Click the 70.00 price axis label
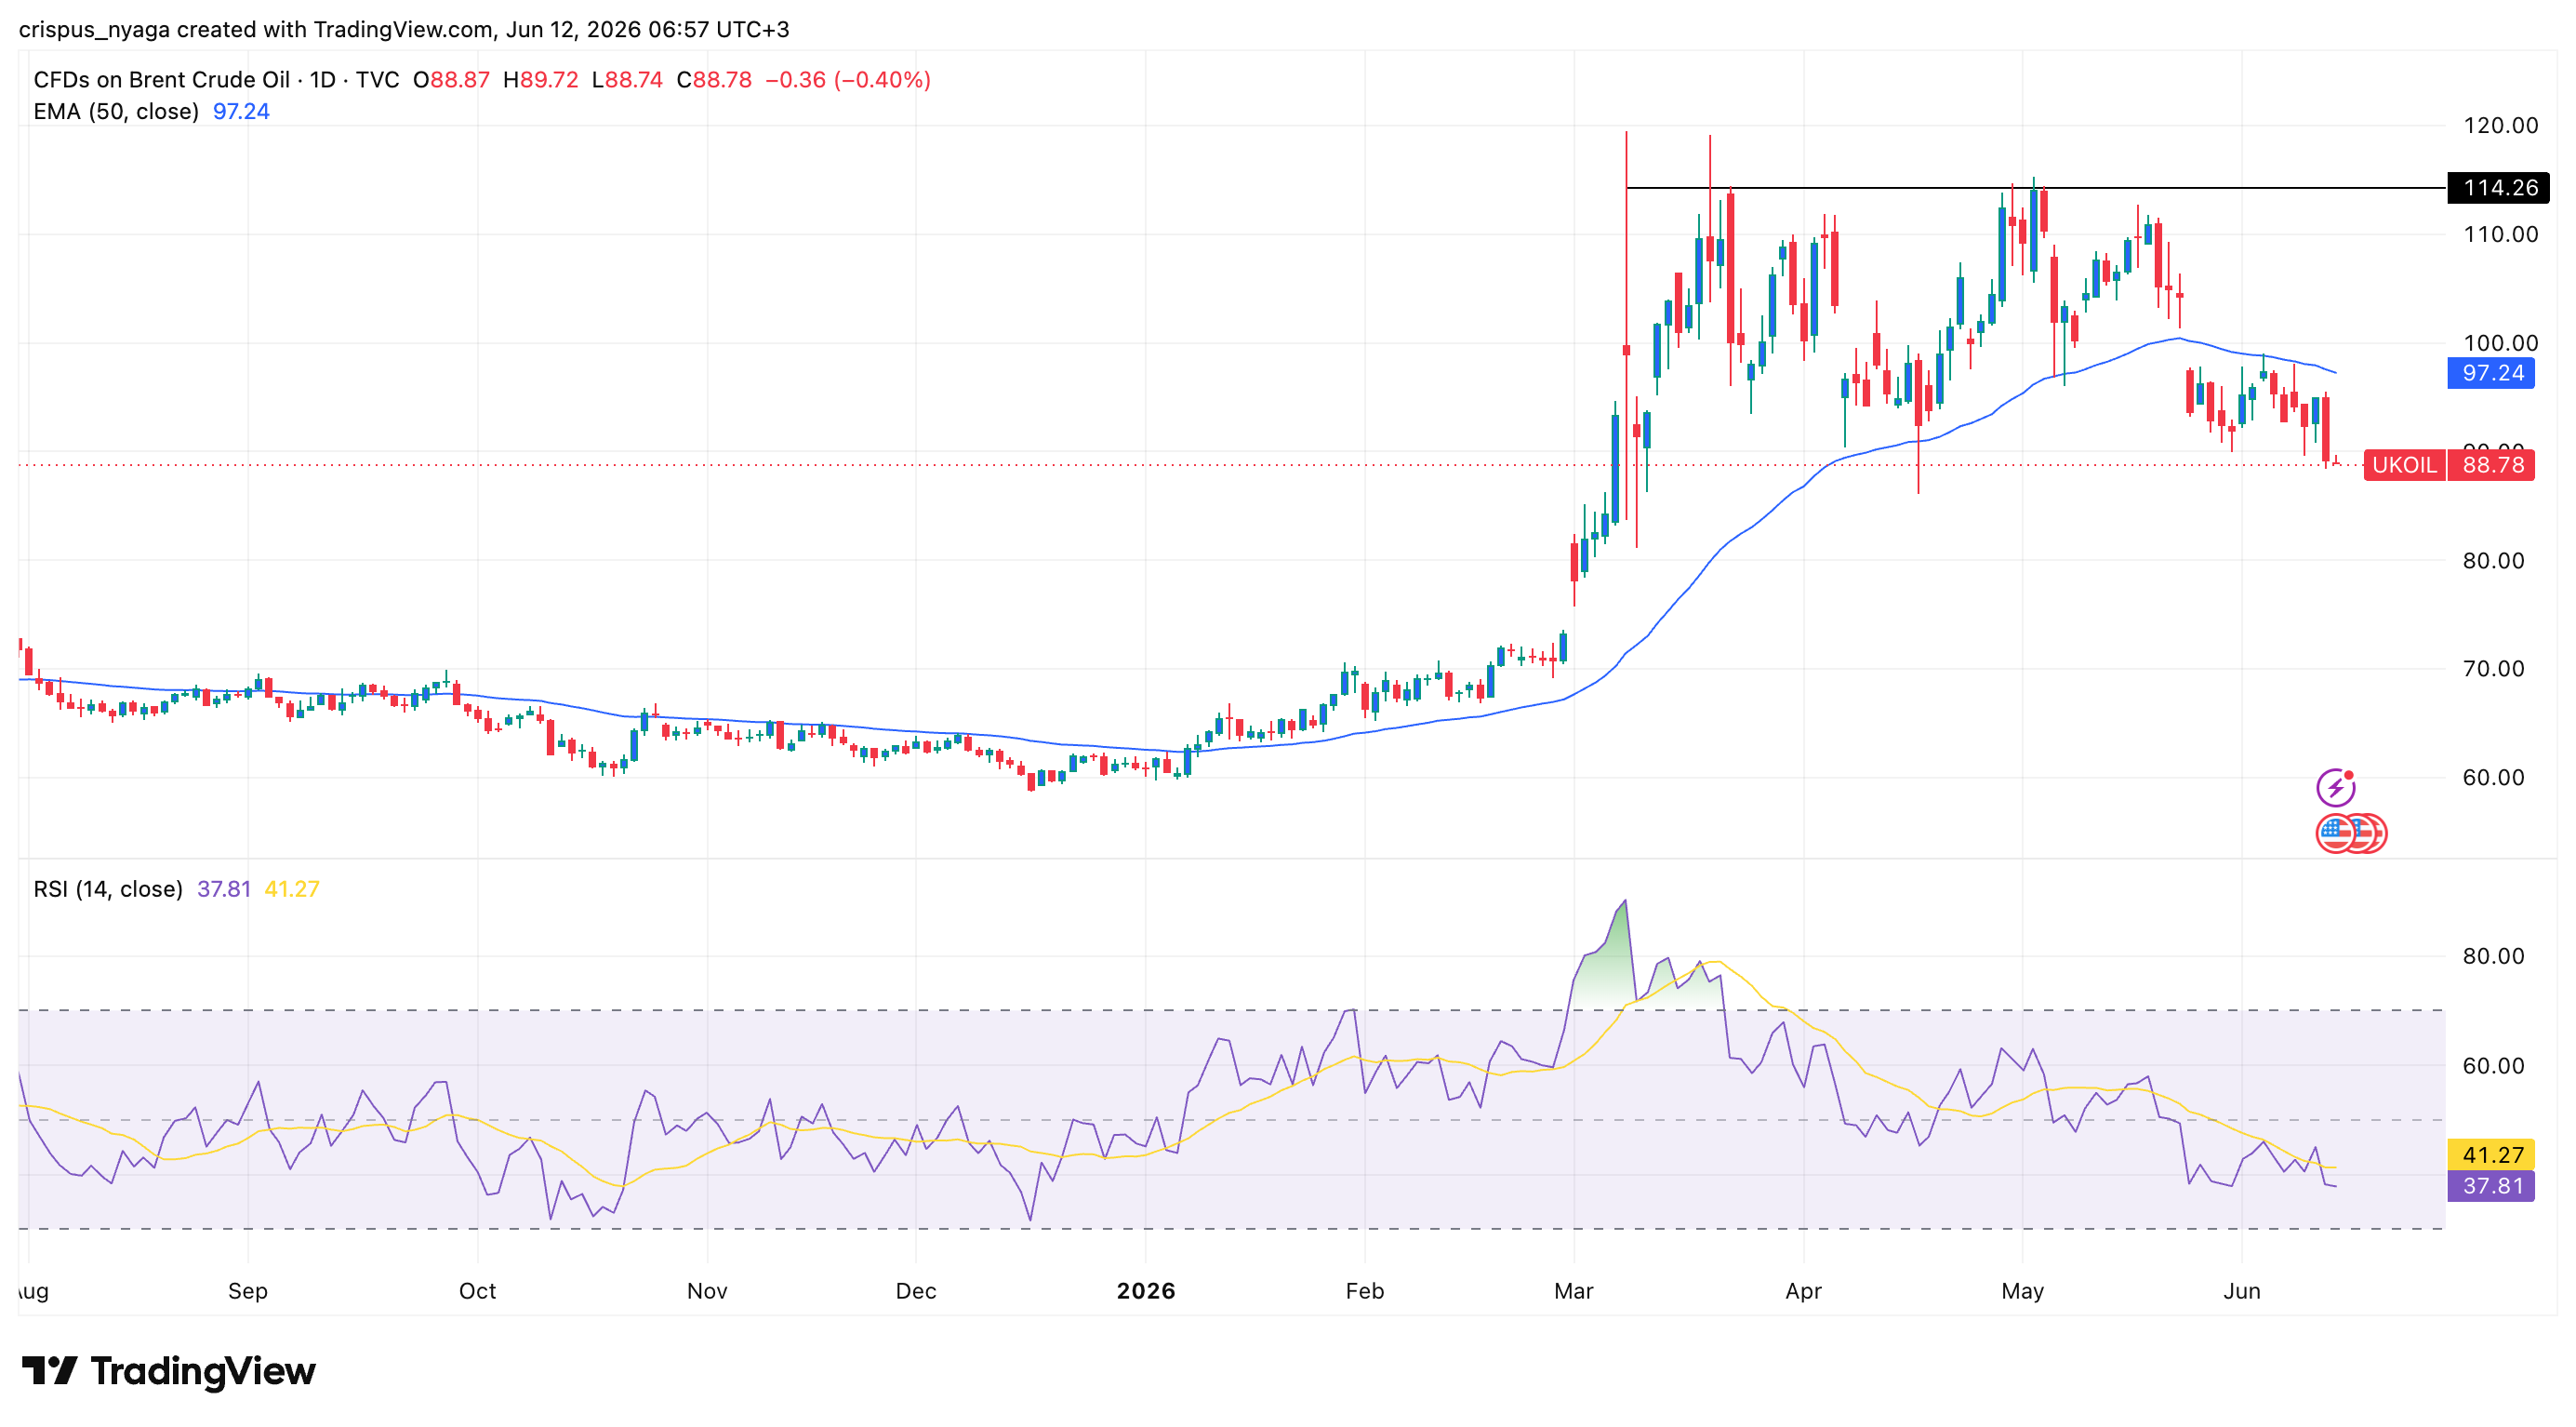Image resolution: width=2576 pixels, height=1427 pixels. pos(2493,669)
